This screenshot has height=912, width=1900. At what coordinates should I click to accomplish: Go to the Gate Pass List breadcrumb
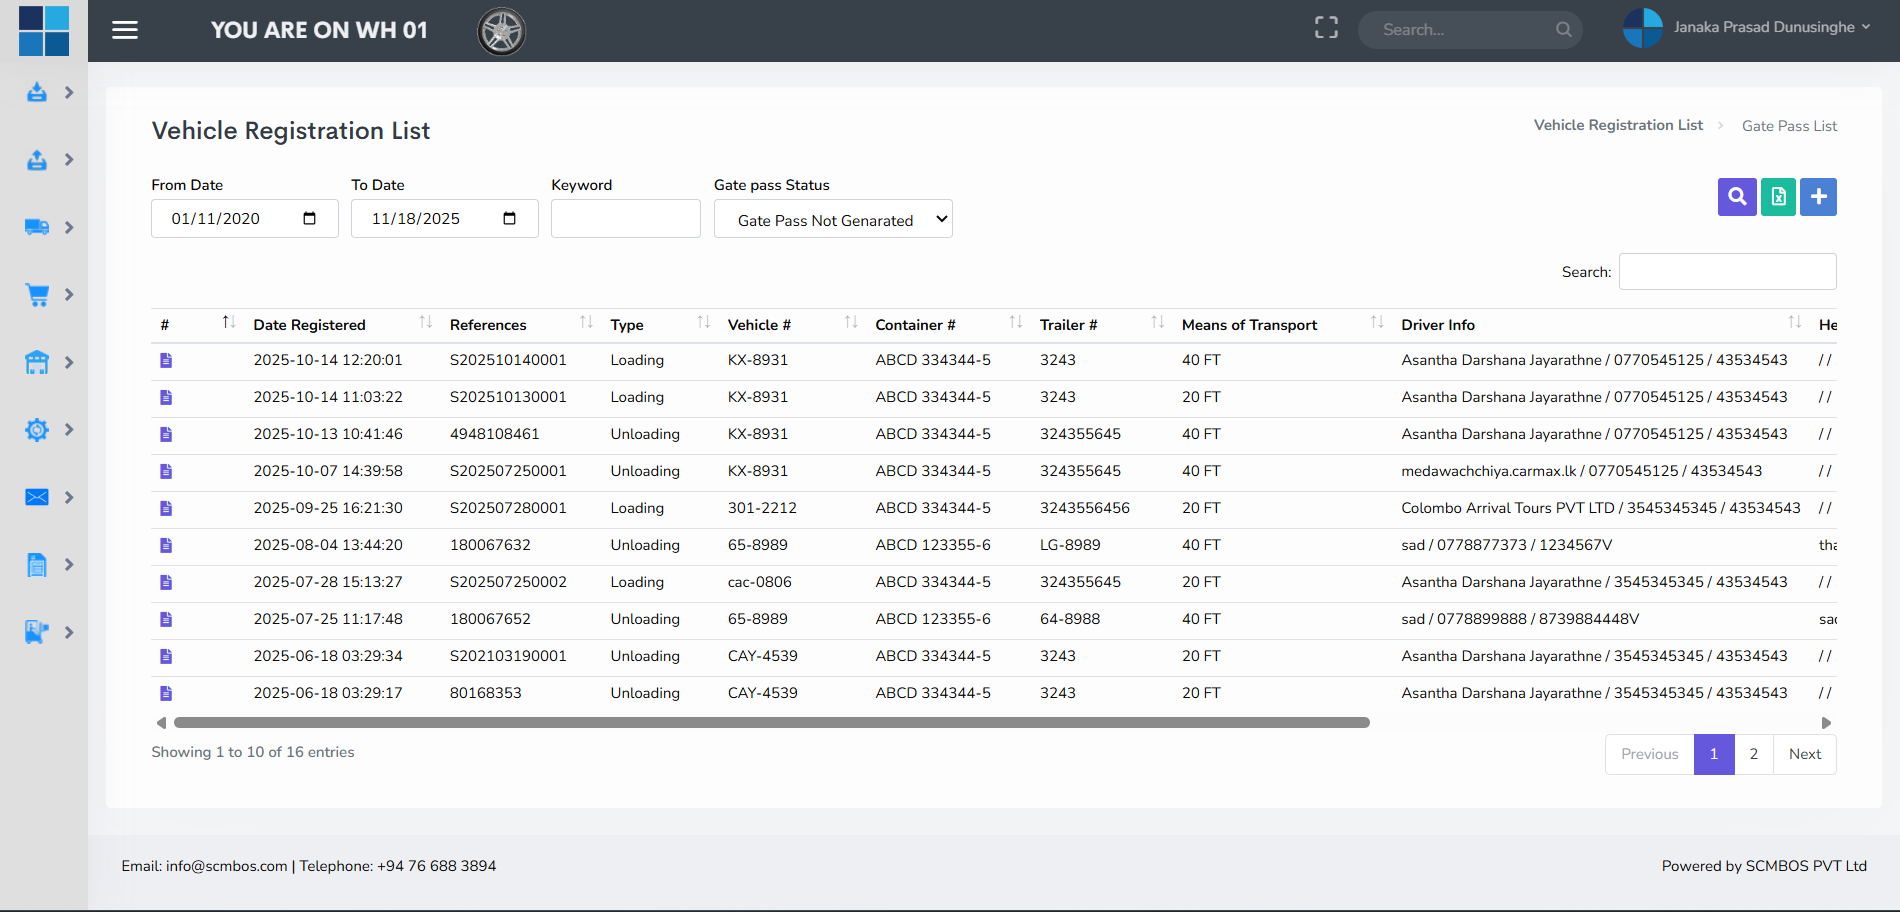(1789, 126)
